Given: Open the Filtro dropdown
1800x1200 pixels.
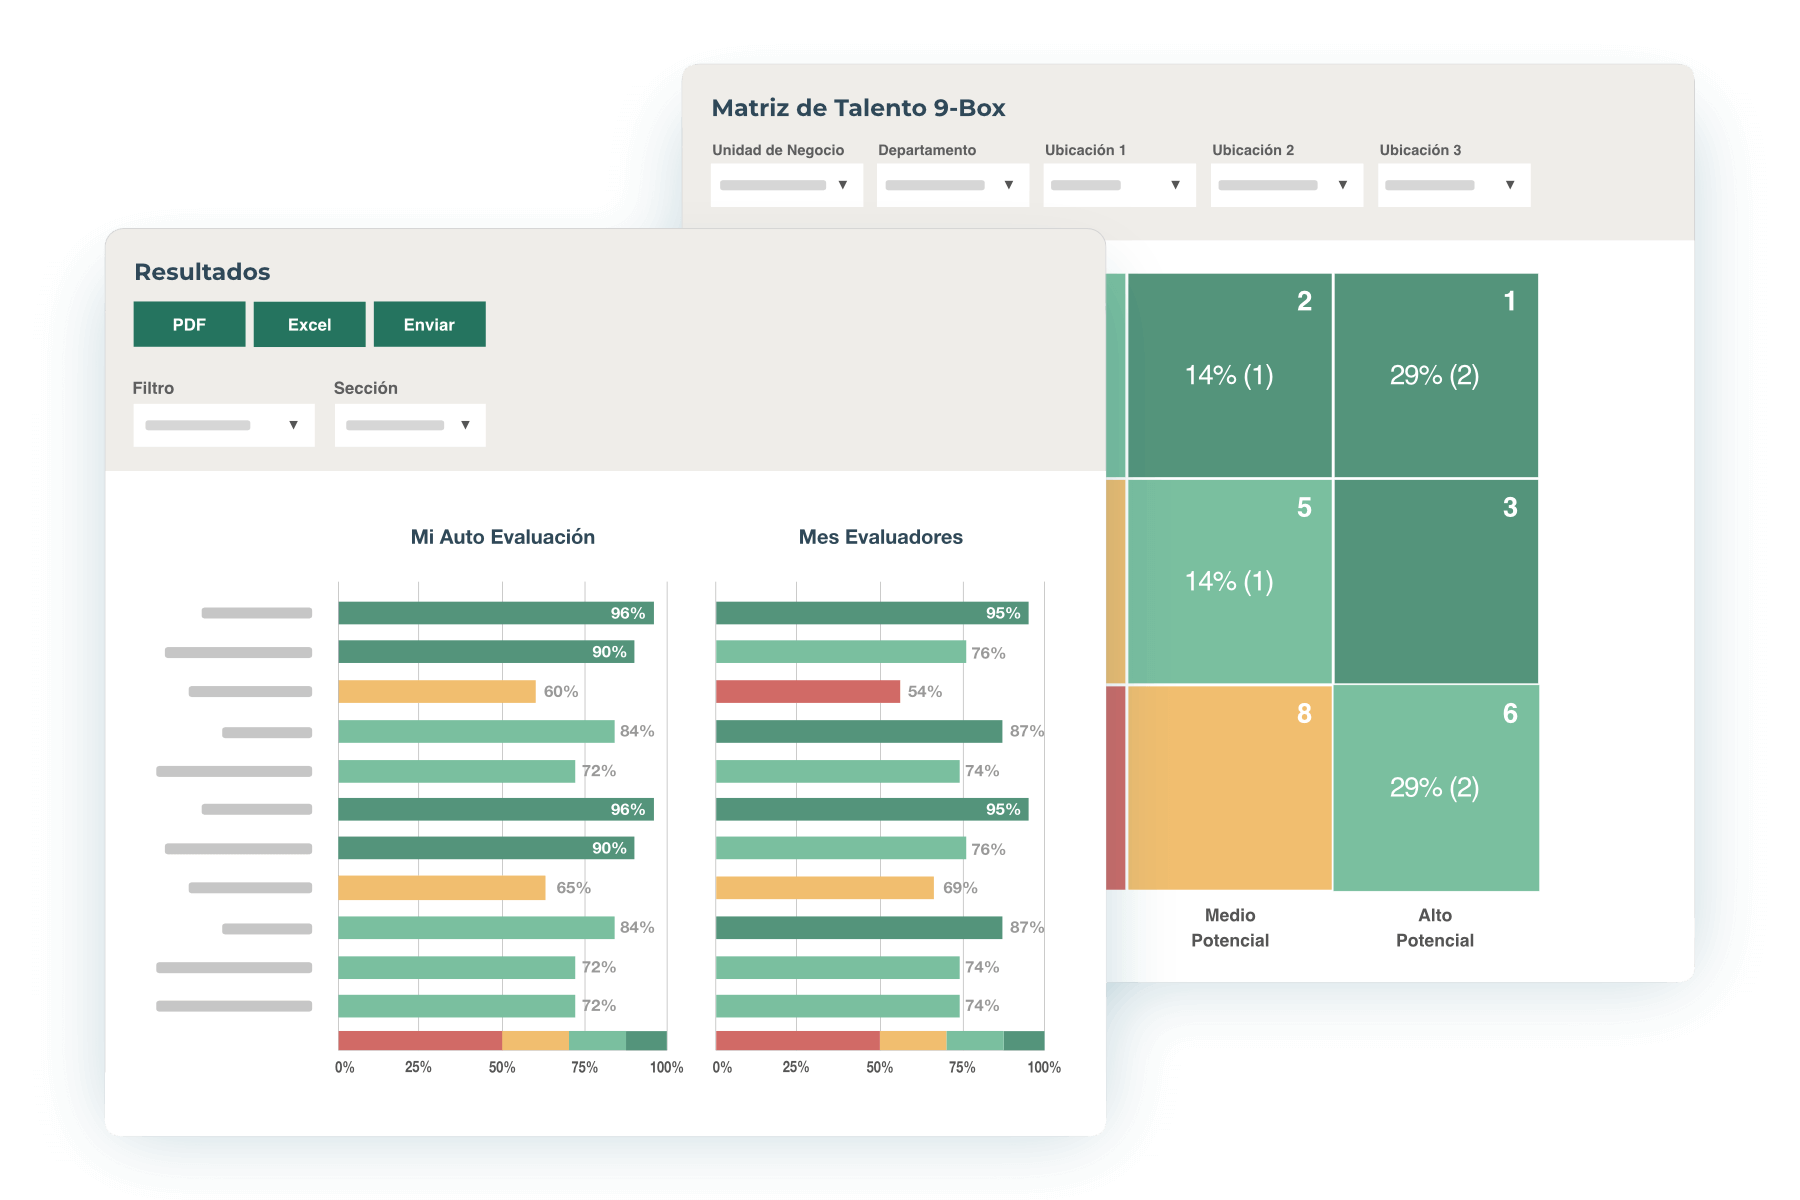Looking at the screenshot, I should click(223, 425).
